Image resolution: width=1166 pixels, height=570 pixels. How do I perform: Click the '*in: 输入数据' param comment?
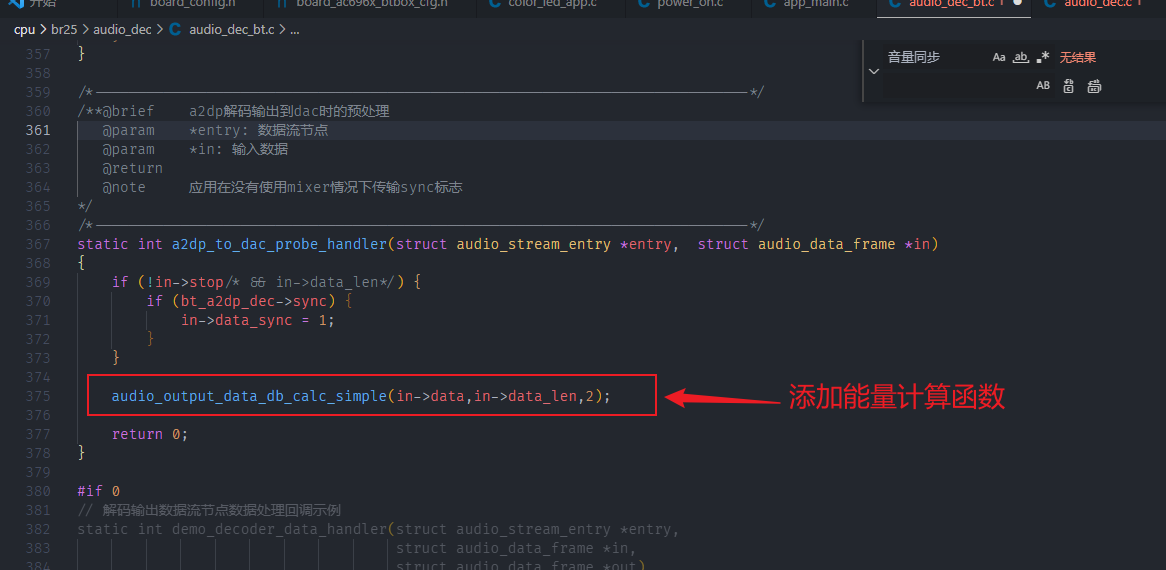pos(239,149)
